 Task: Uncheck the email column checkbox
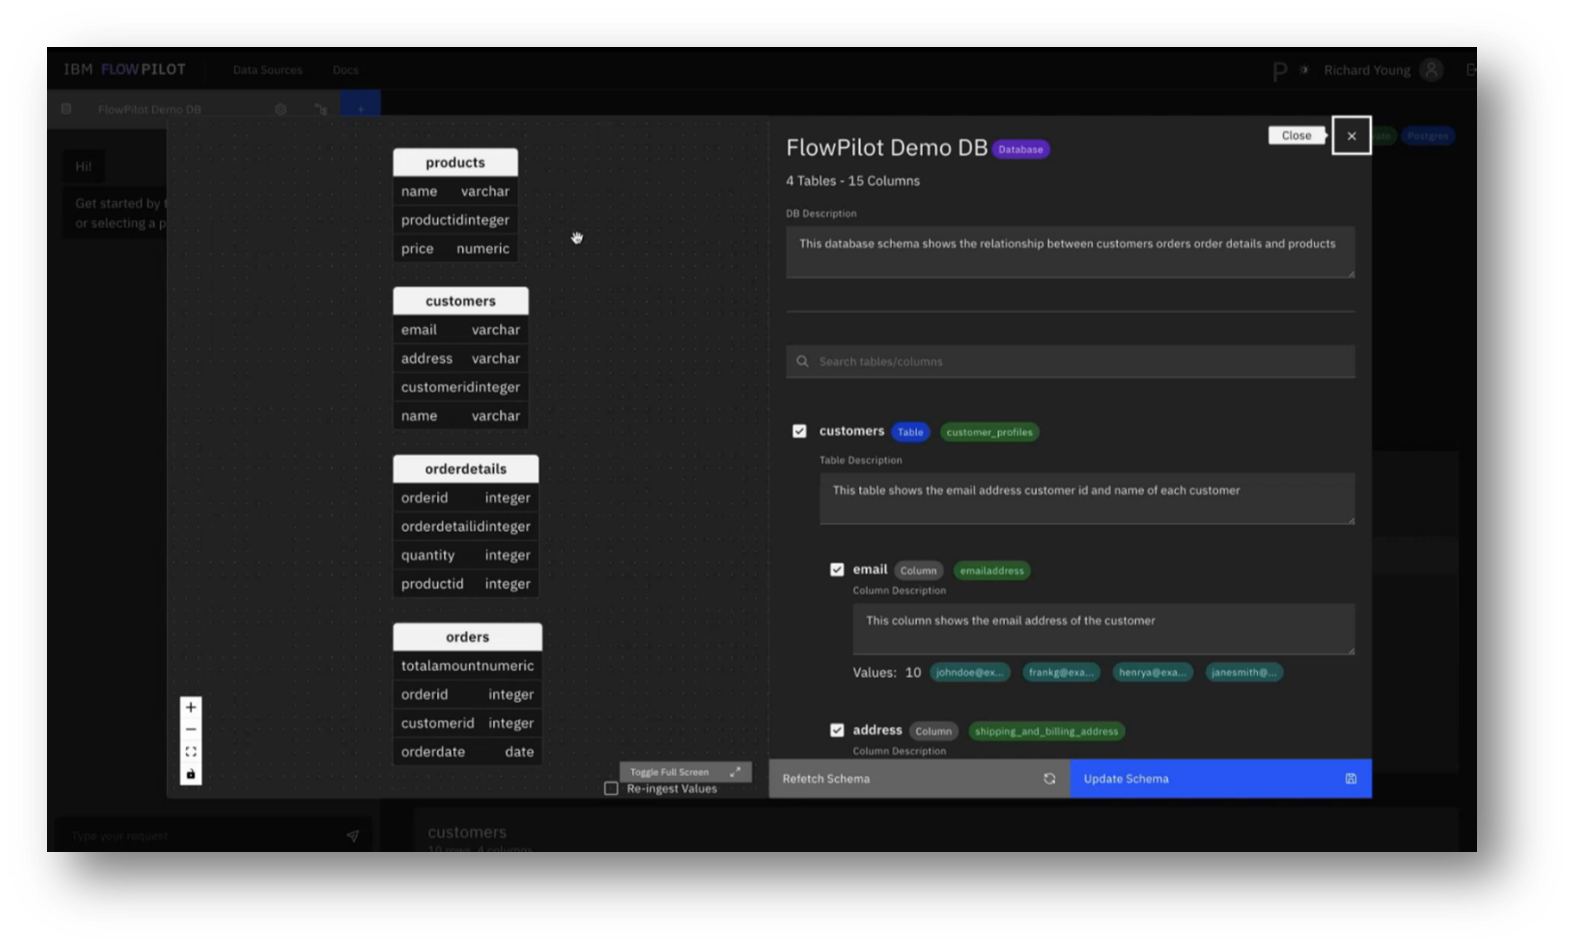pyautogui.click(x=837, y=570)
